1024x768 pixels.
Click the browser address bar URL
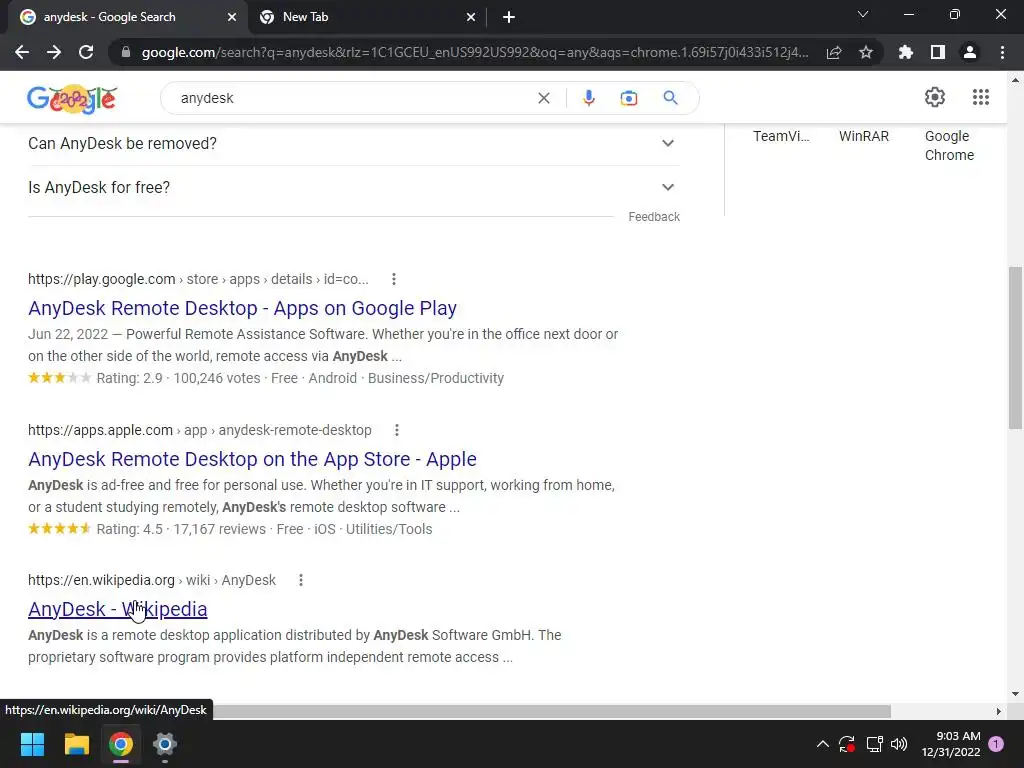[x=475, y=52]
